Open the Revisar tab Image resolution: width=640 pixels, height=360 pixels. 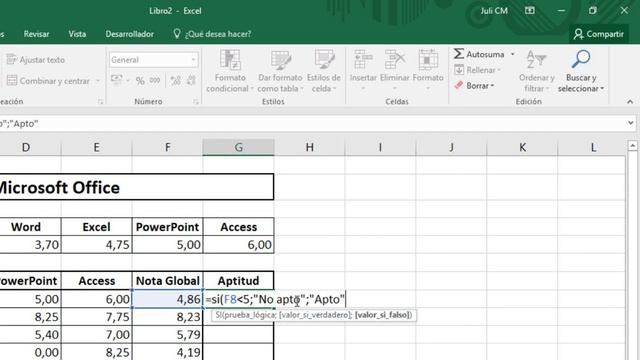point(36,34)
